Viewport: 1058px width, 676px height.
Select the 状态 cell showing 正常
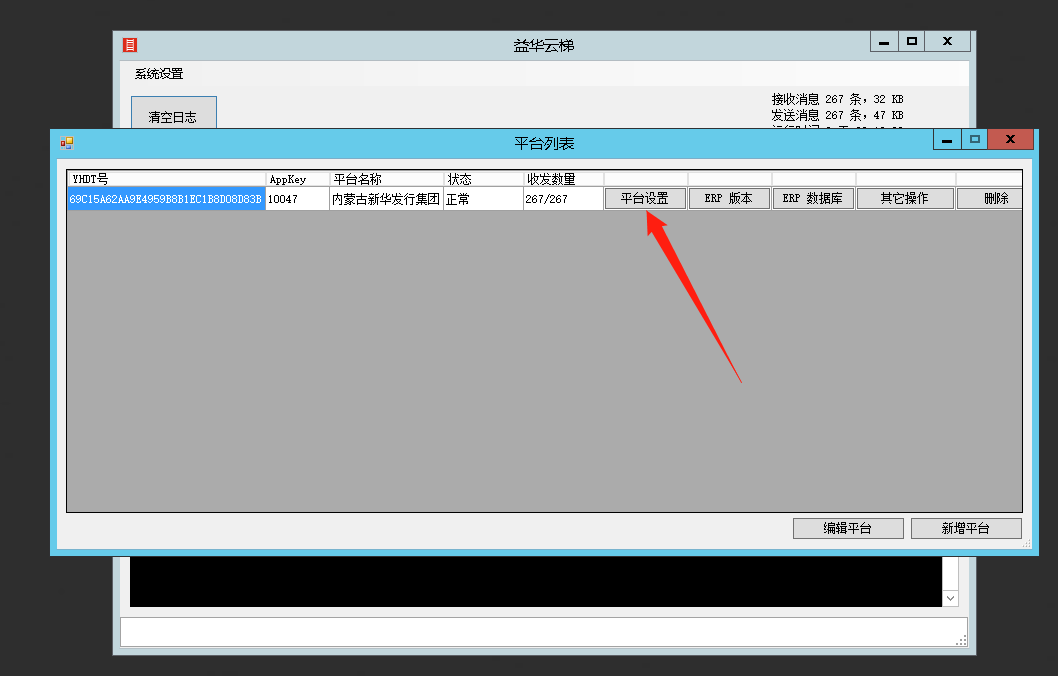[483, 199]
